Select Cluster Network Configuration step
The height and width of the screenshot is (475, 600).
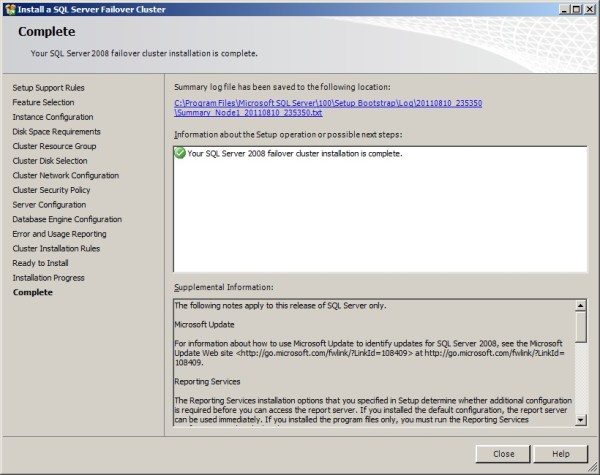[65, 175]
